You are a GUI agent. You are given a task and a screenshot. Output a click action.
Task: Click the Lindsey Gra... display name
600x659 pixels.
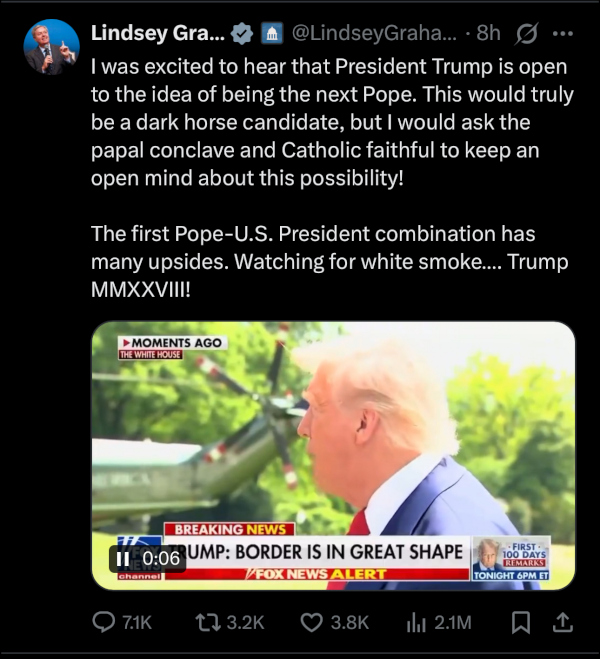[x=158, y=33]
